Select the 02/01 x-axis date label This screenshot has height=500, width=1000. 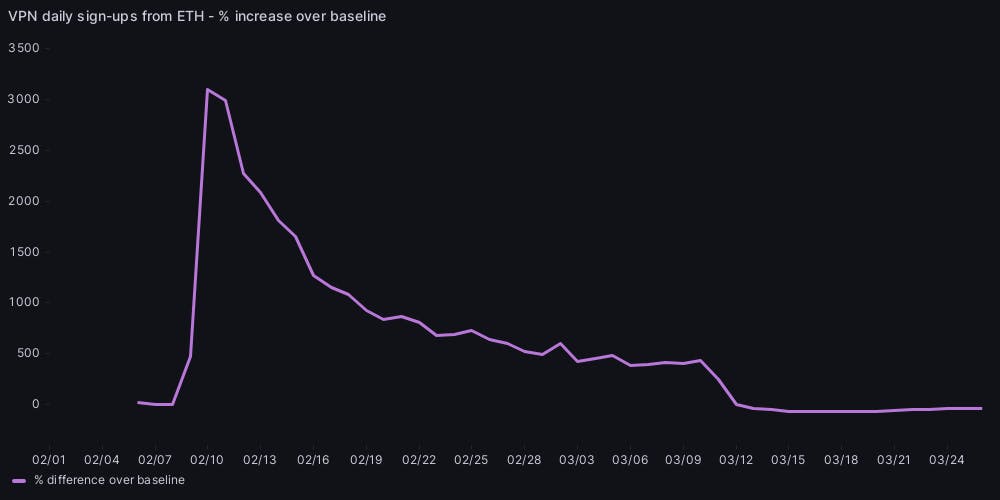(x=49, y=460)
